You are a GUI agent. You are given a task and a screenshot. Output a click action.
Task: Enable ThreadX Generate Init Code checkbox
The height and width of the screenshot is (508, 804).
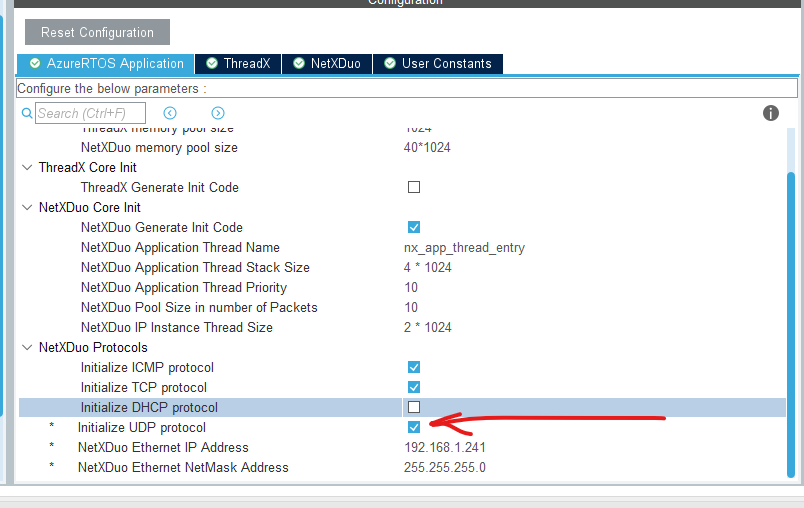pos(414,187)
